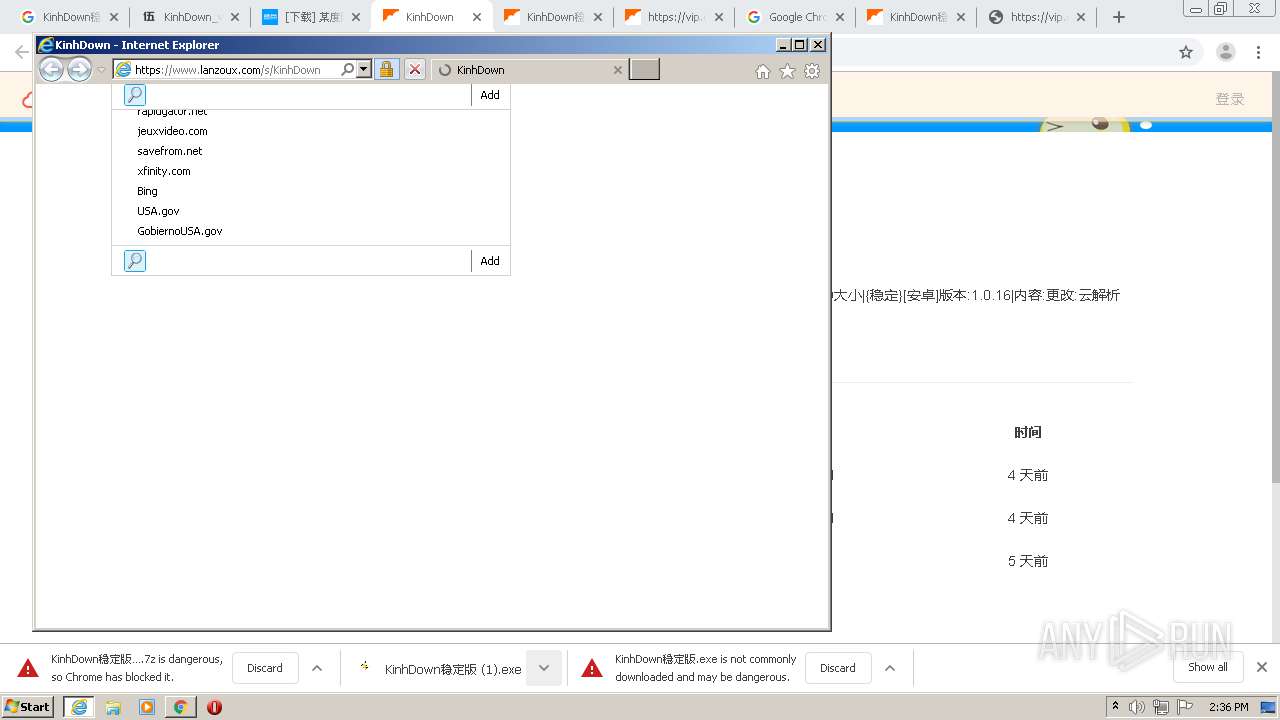Viewport: 1280px width, 720px height.
Task: Show hidden tray icons arrow
Action: tap(1115, 707)
